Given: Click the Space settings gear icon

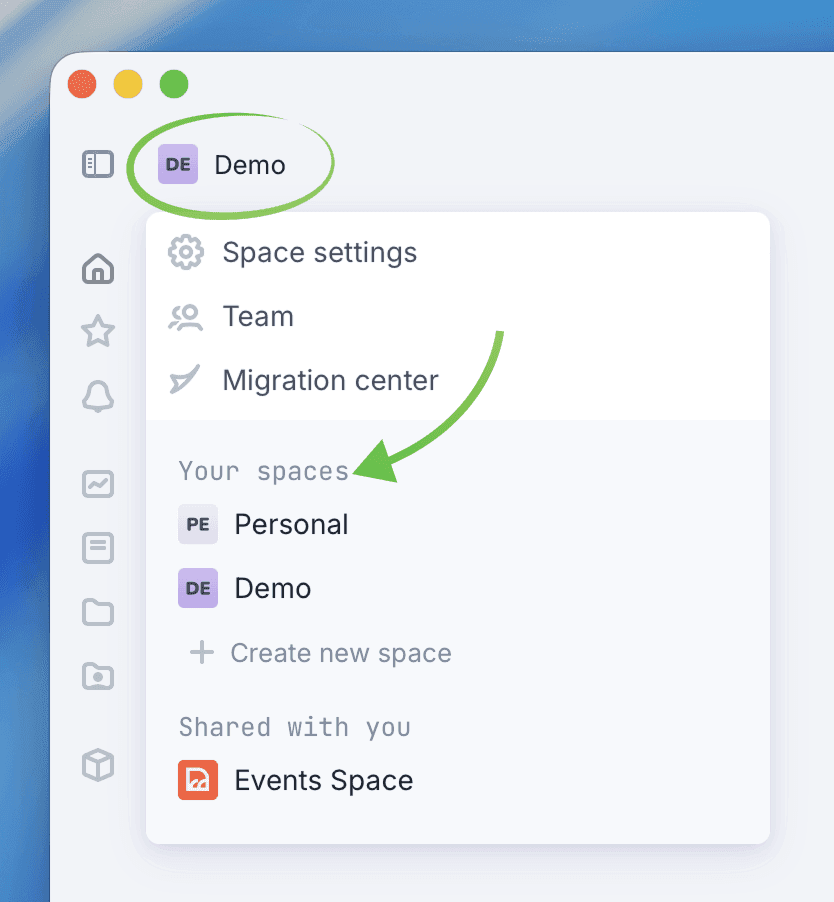Looking at the screenshot, I should click(185, 252).
